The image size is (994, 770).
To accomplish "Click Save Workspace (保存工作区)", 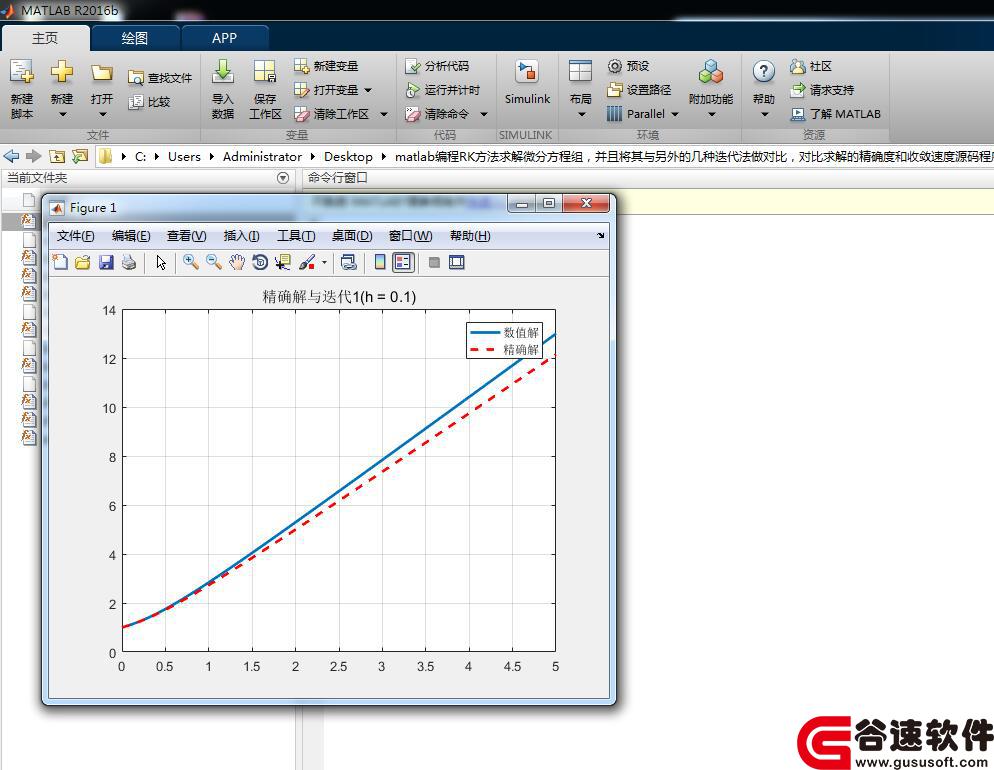I will (x=265, y=89).
